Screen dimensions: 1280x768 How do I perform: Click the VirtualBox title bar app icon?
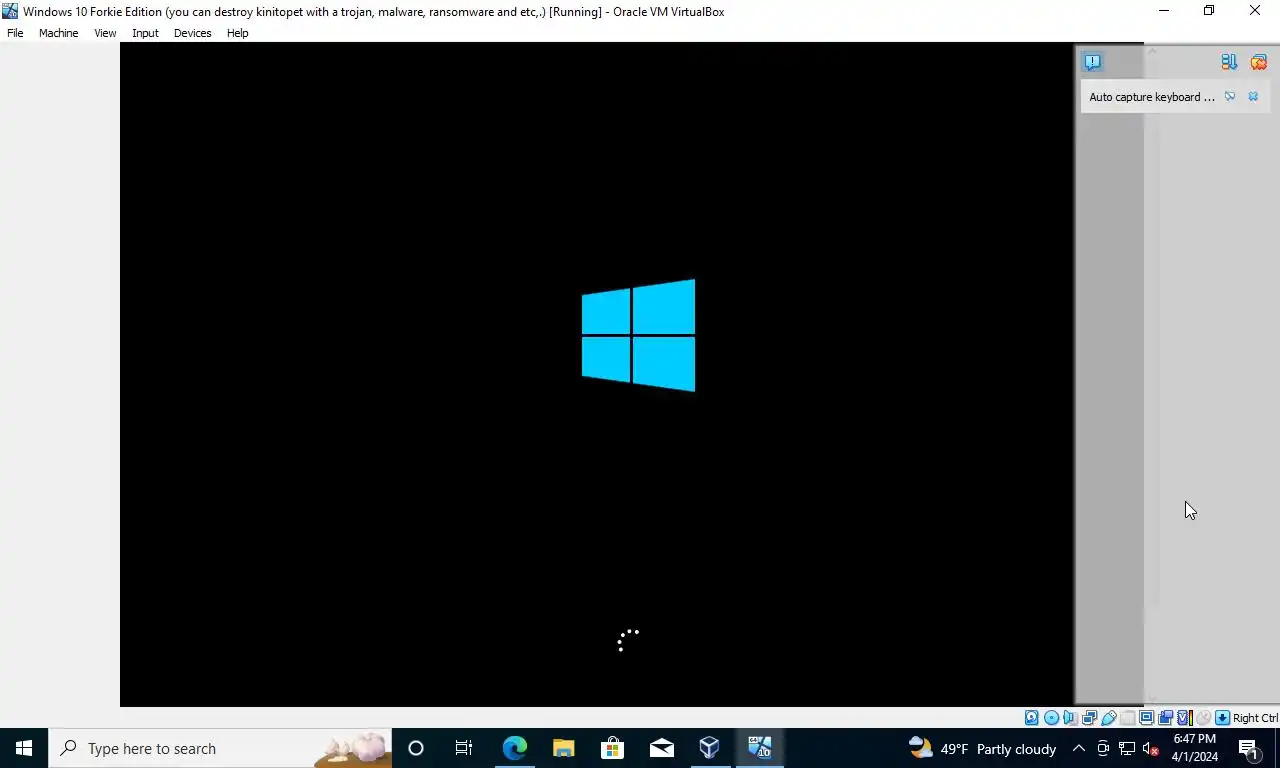(10, 11)
